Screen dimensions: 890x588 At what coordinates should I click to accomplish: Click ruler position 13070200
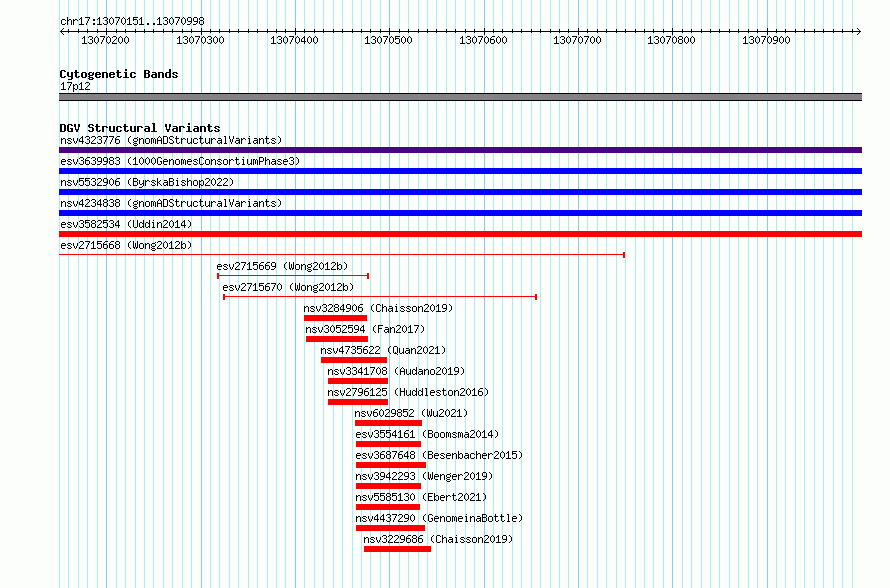click(106, 40)
